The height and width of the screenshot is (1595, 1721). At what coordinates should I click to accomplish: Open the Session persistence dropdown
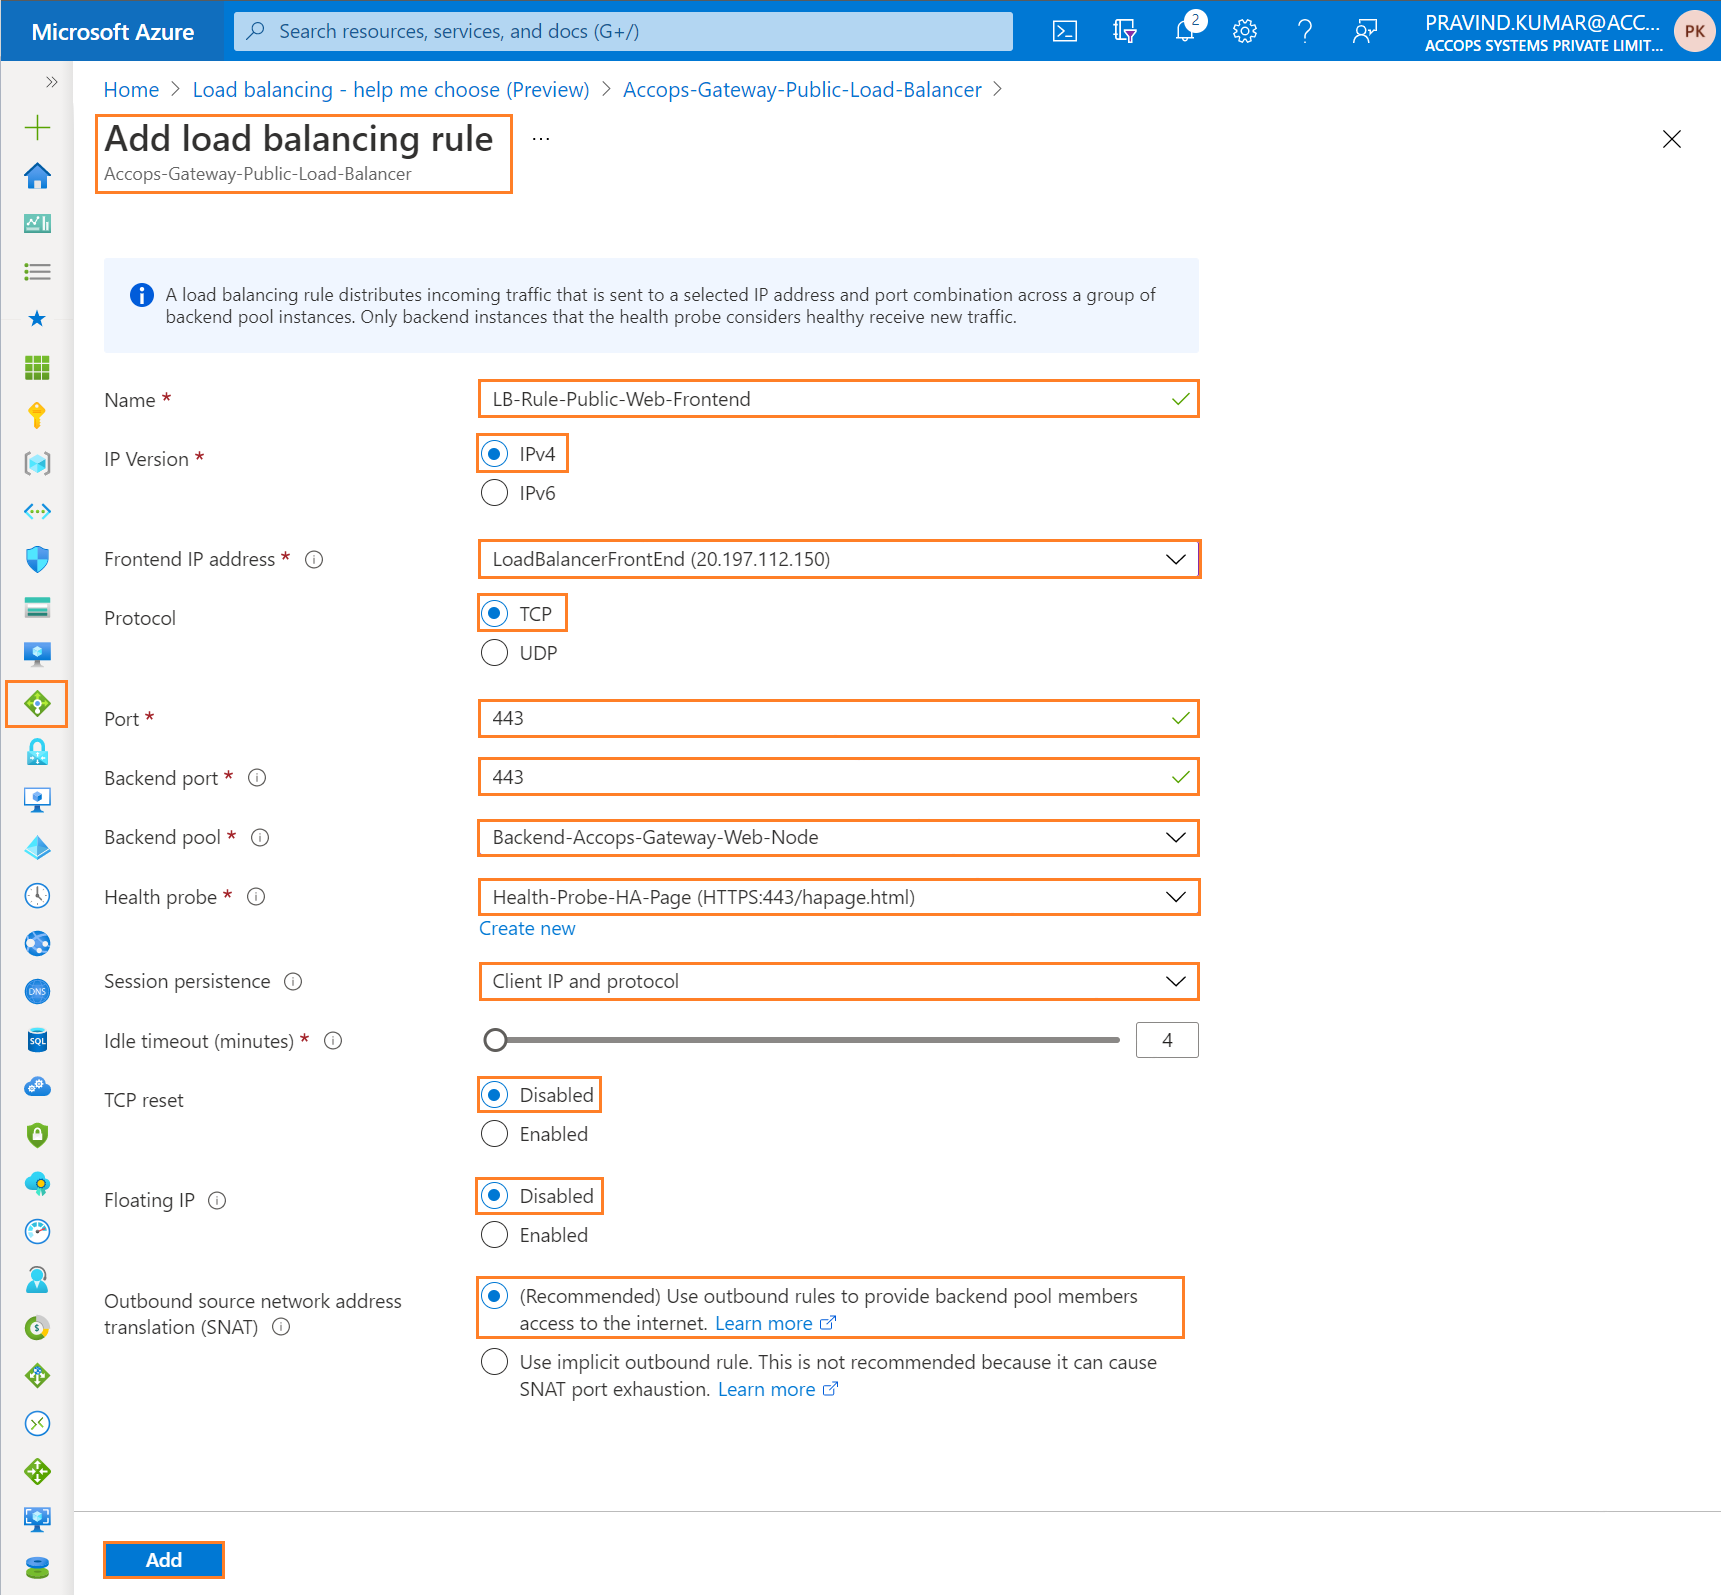839,981
